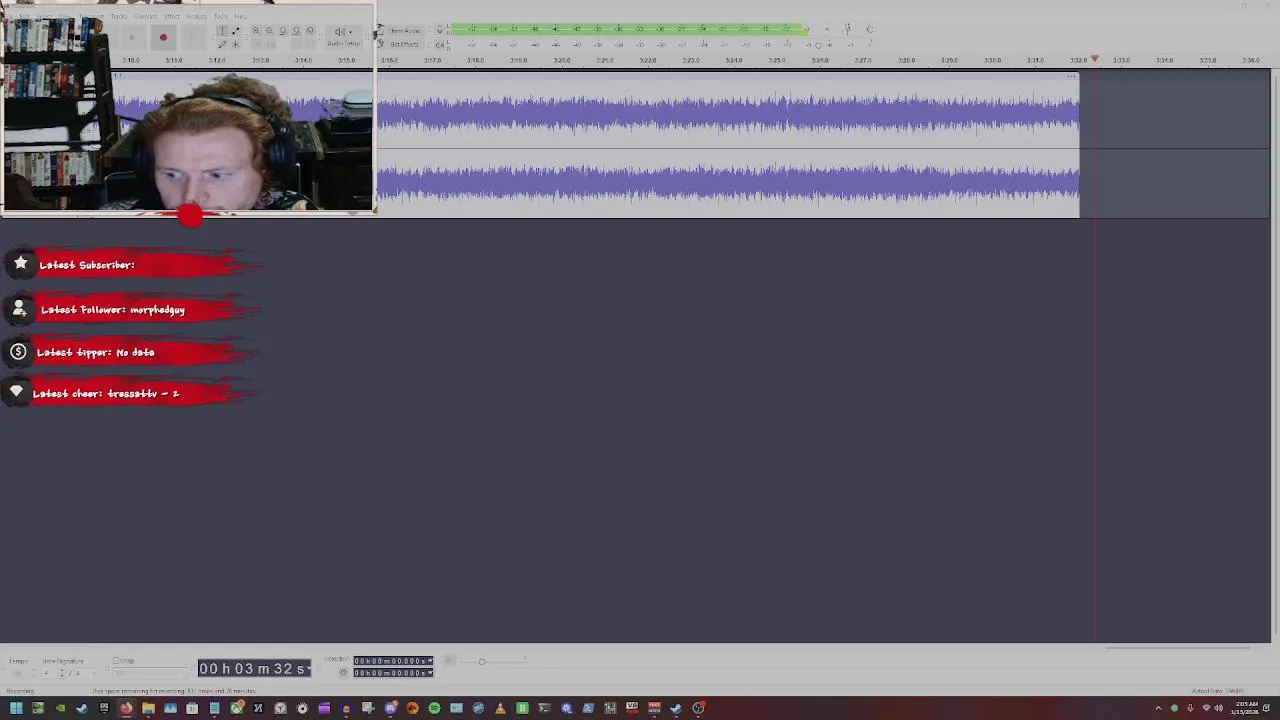Click the Zoom Toggle icon

tap(310, 30)
